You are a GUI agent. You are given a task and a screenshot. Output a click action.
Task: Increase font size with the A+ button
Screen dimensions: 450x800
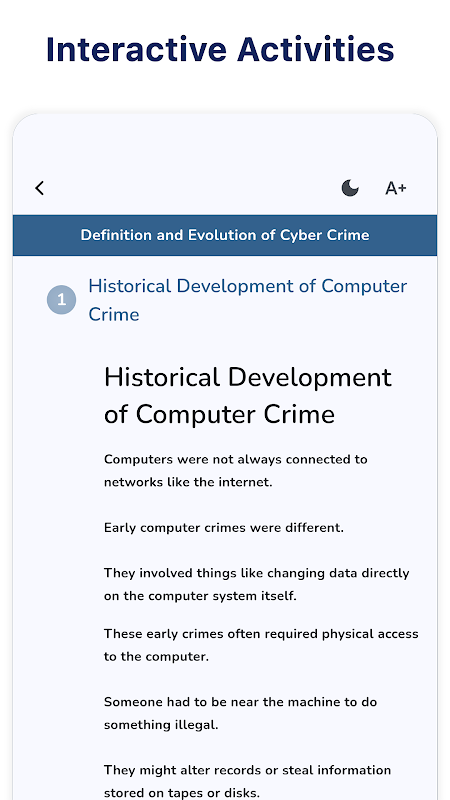(396, 188)
